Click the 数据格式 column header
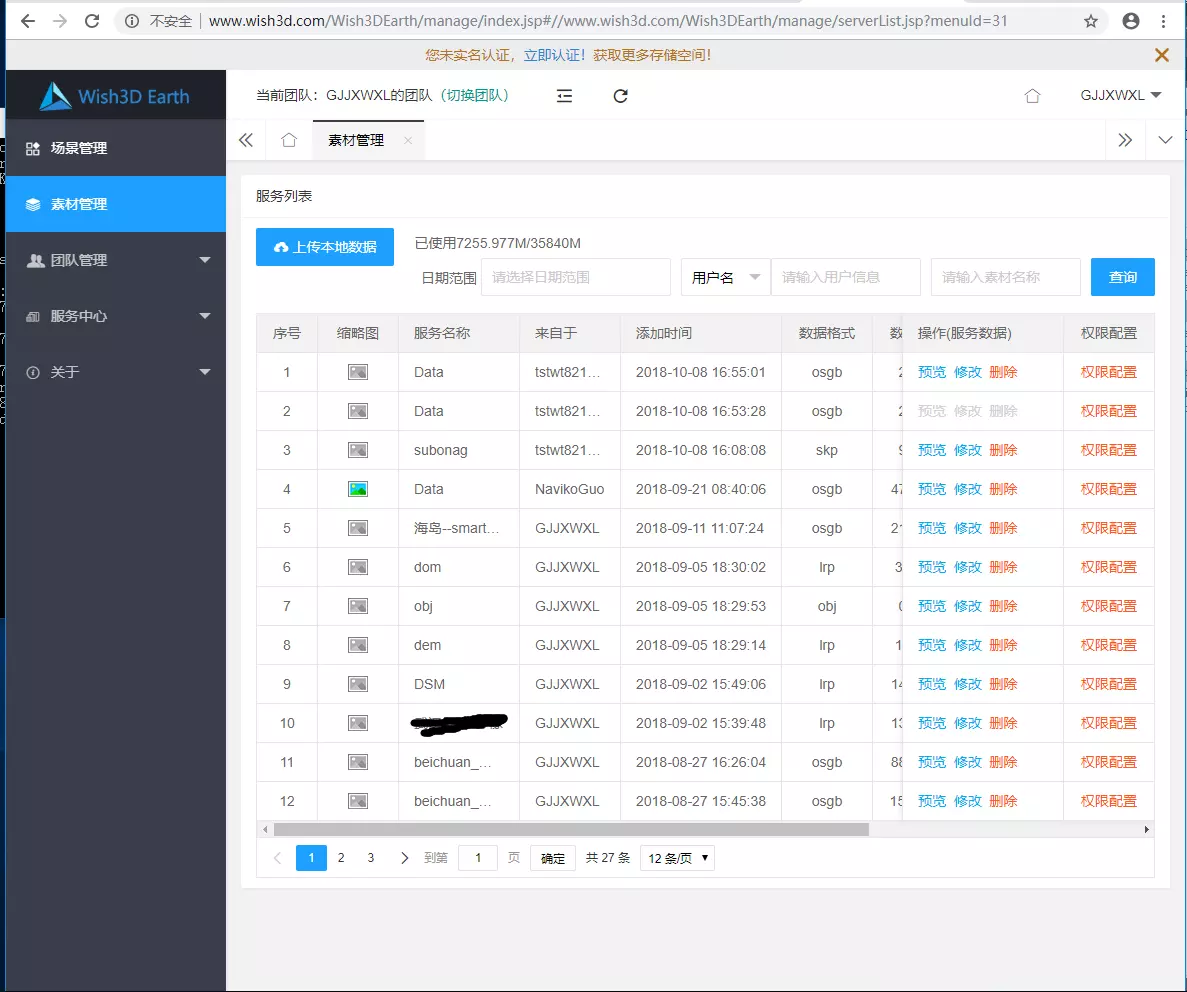Viewport: 1187px width, 992px height. (827, 333)
